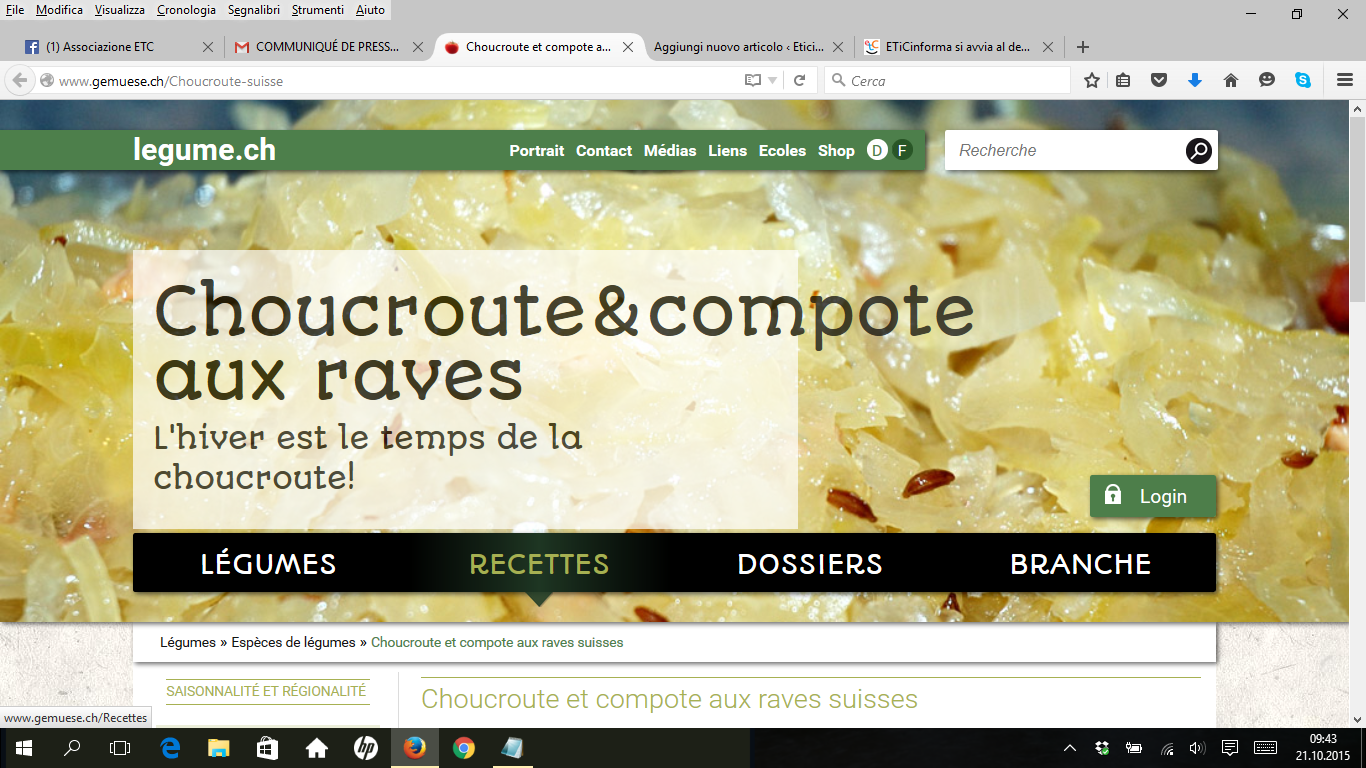This screenshot has height=768, width=1366.
Task: Click the white house icon on taskbar
Action: [316, 748]
